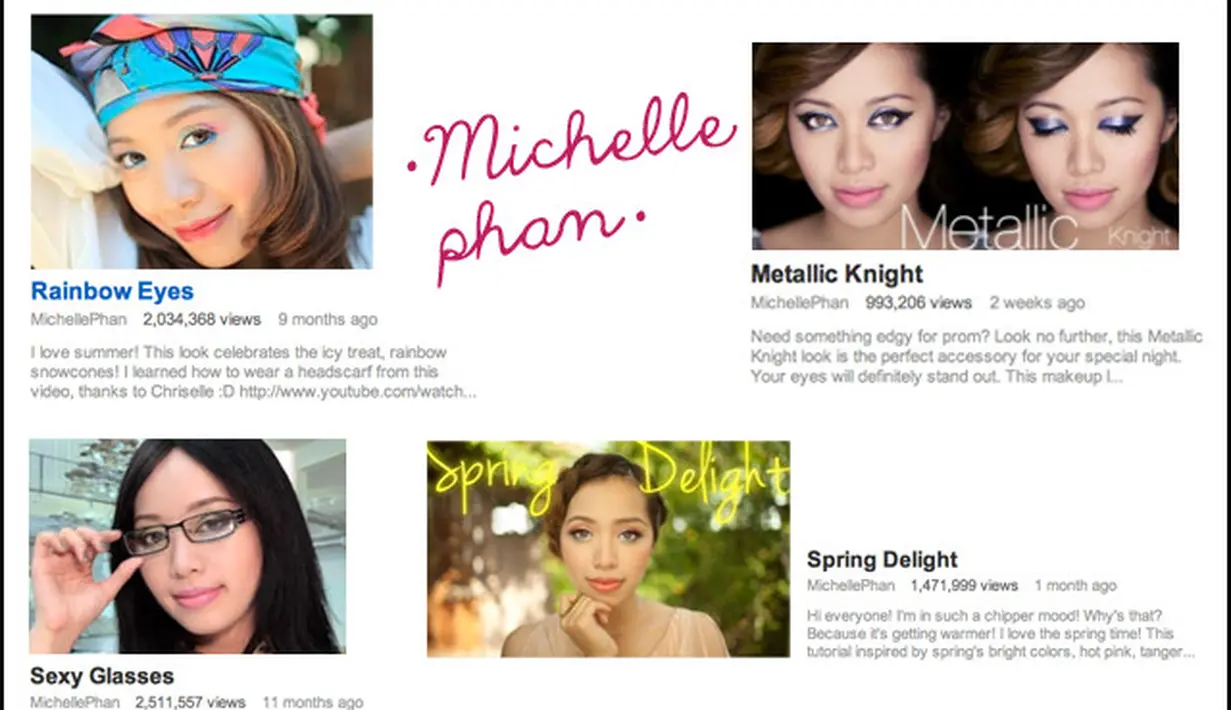Click the 2,034,368 views count
This screenshot has width=1231, height=710.
(x=201, y=320)
